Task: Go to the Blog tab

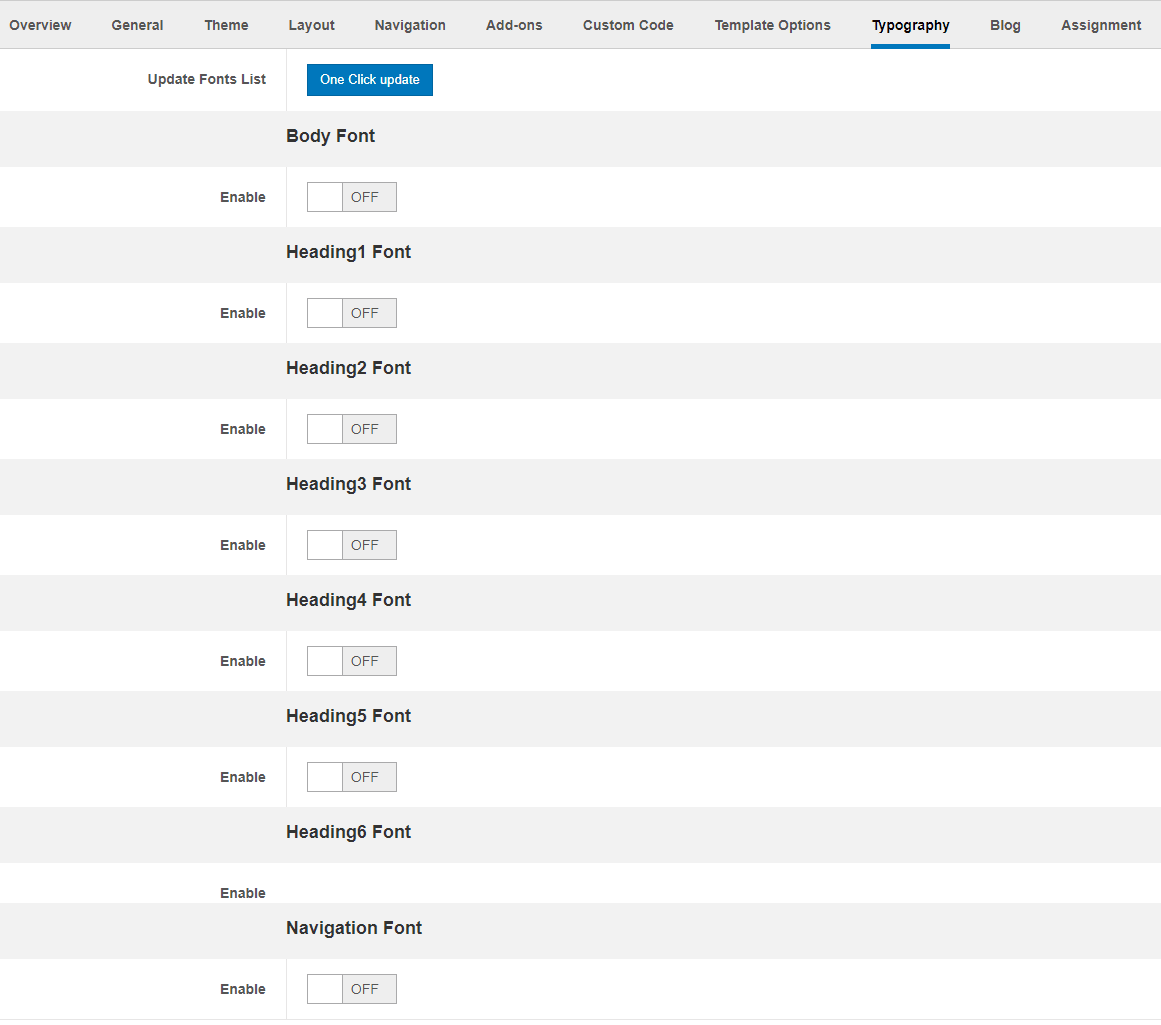Action: point(1005,25)
